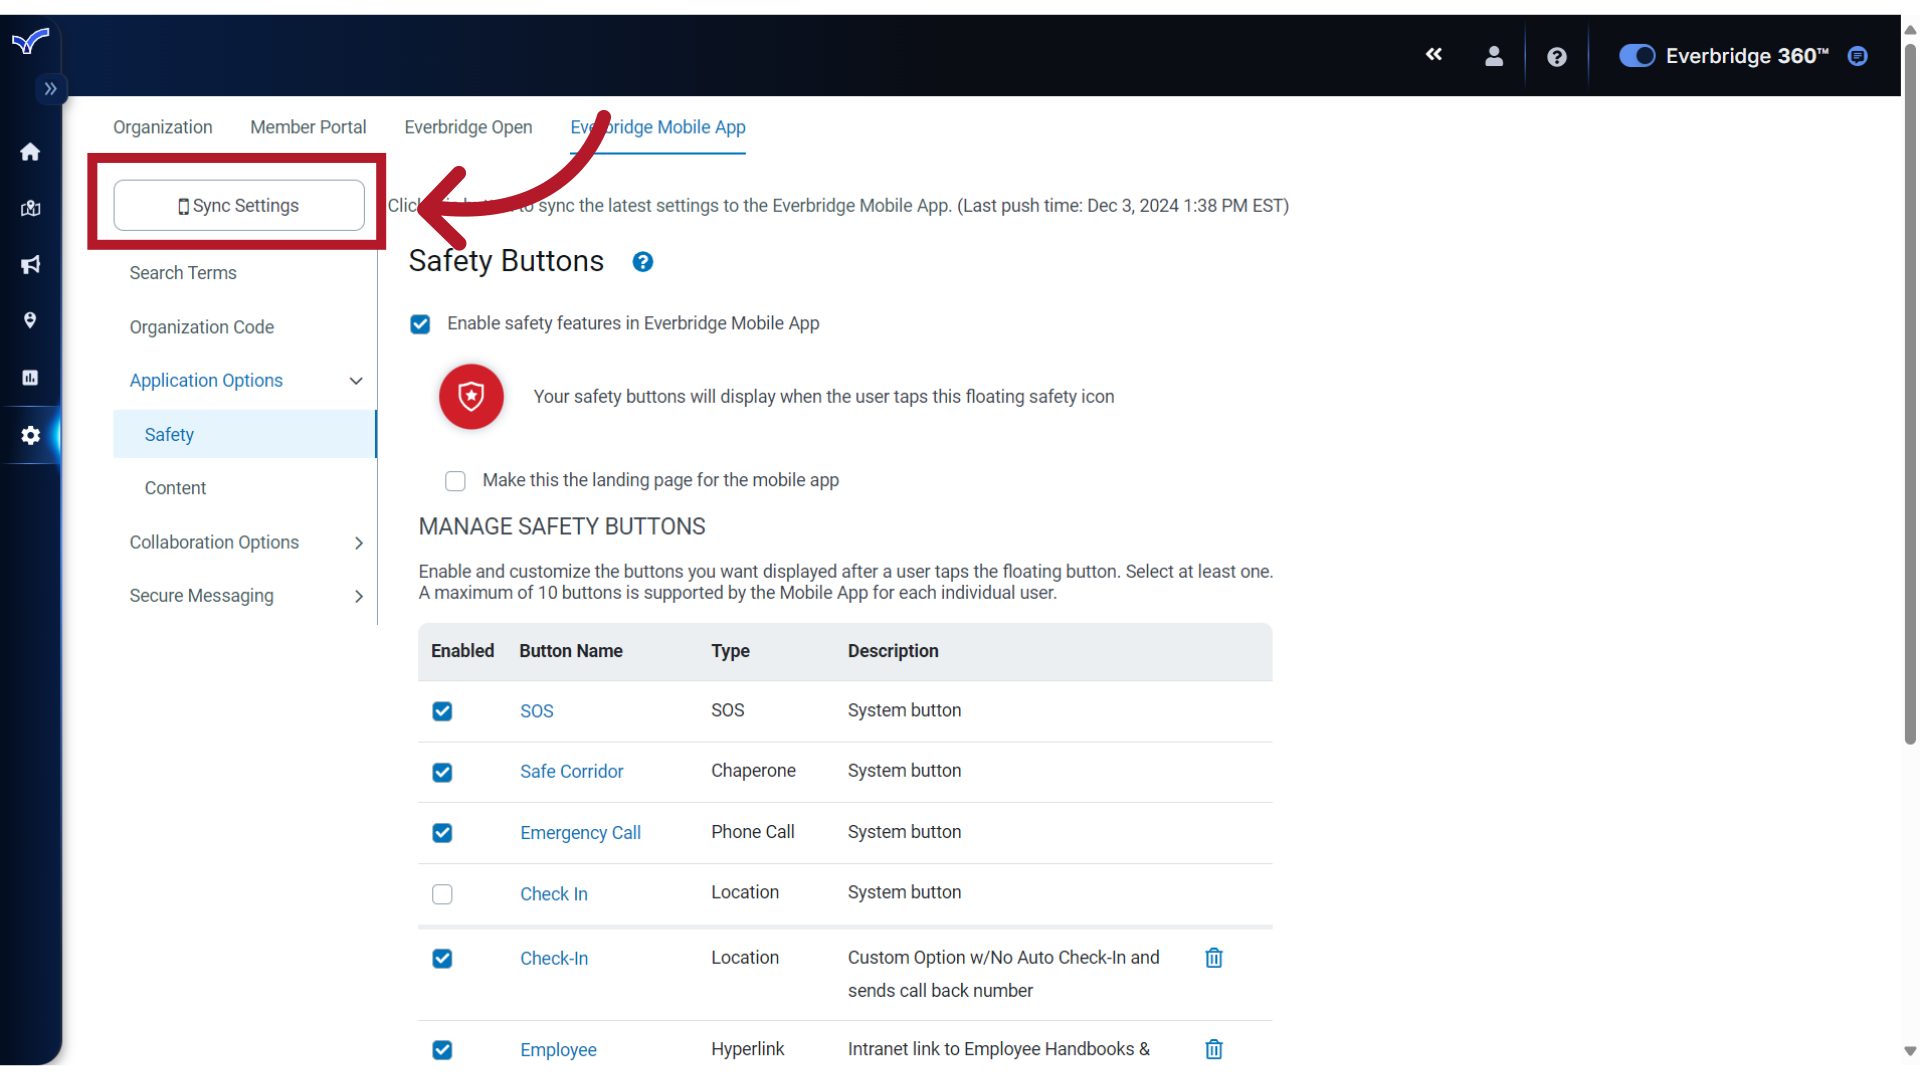Open the SOS safety button link

[x=537, y=709]
